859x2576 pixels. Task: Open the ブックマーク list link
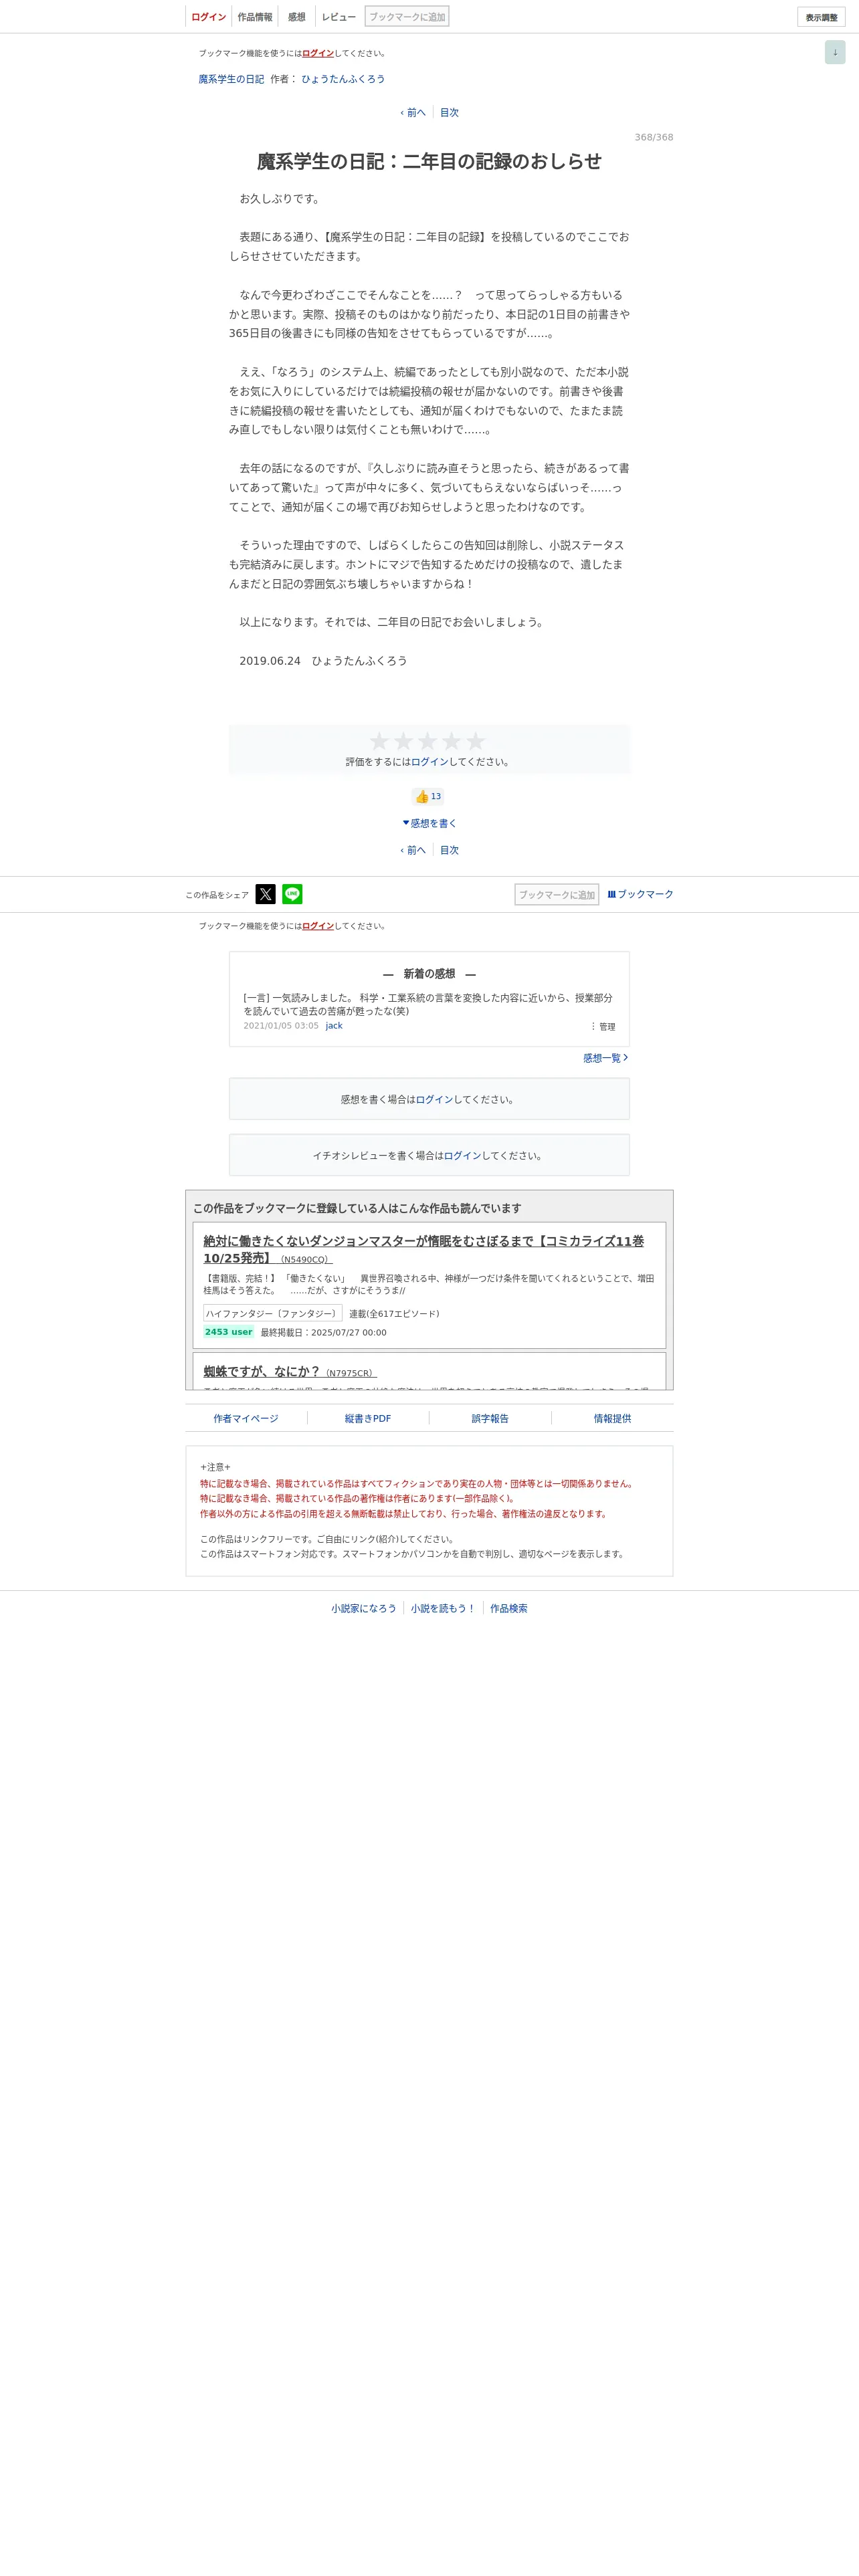coord(640,894)
